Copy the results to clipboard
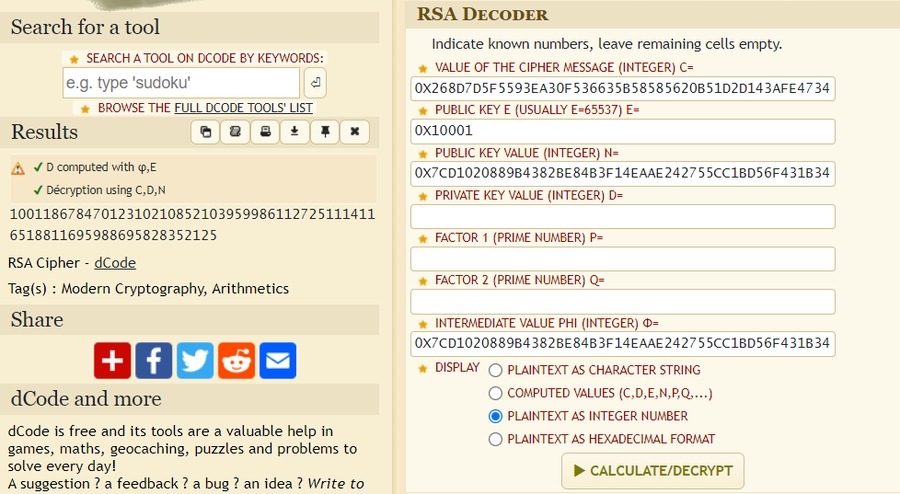 pyautogui.click(x=205, y=131)
